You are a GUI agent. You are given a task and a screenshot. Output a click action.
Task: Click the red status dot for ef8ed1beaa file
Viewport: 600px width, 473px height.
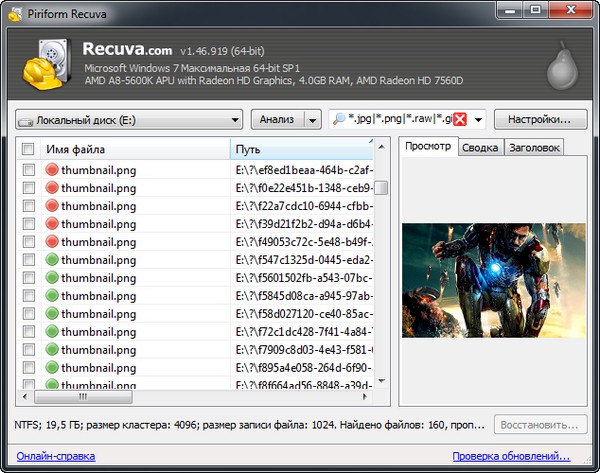point(52,170)
